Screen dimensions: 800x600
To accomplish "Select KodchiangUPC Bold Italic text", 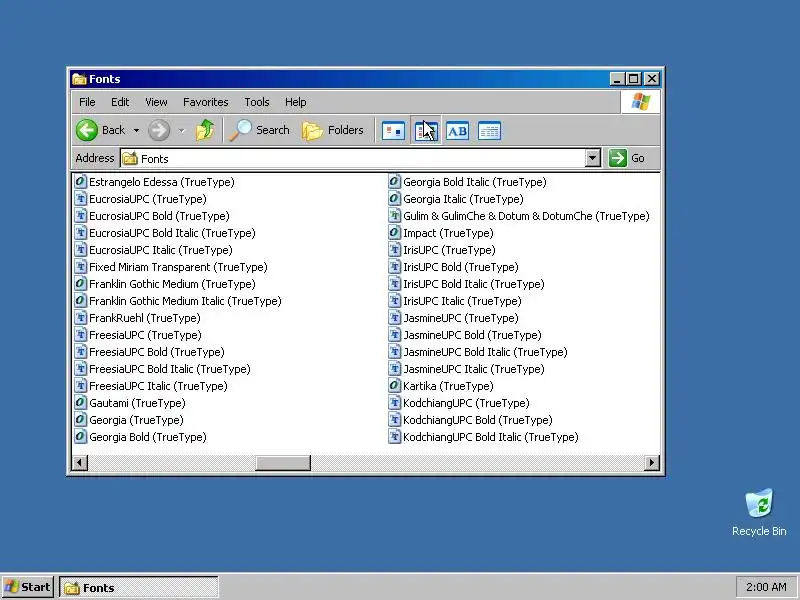I will point(491,437).
